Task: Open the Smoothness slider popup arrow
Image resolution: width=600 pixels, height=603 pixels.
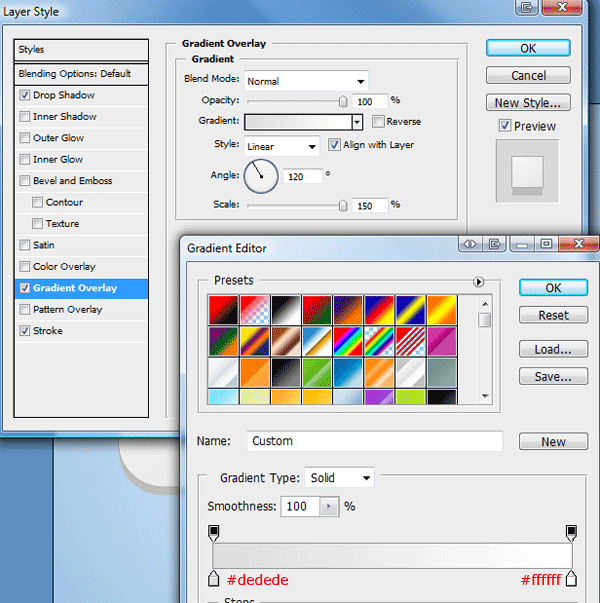Action: (x=329, y=506)
